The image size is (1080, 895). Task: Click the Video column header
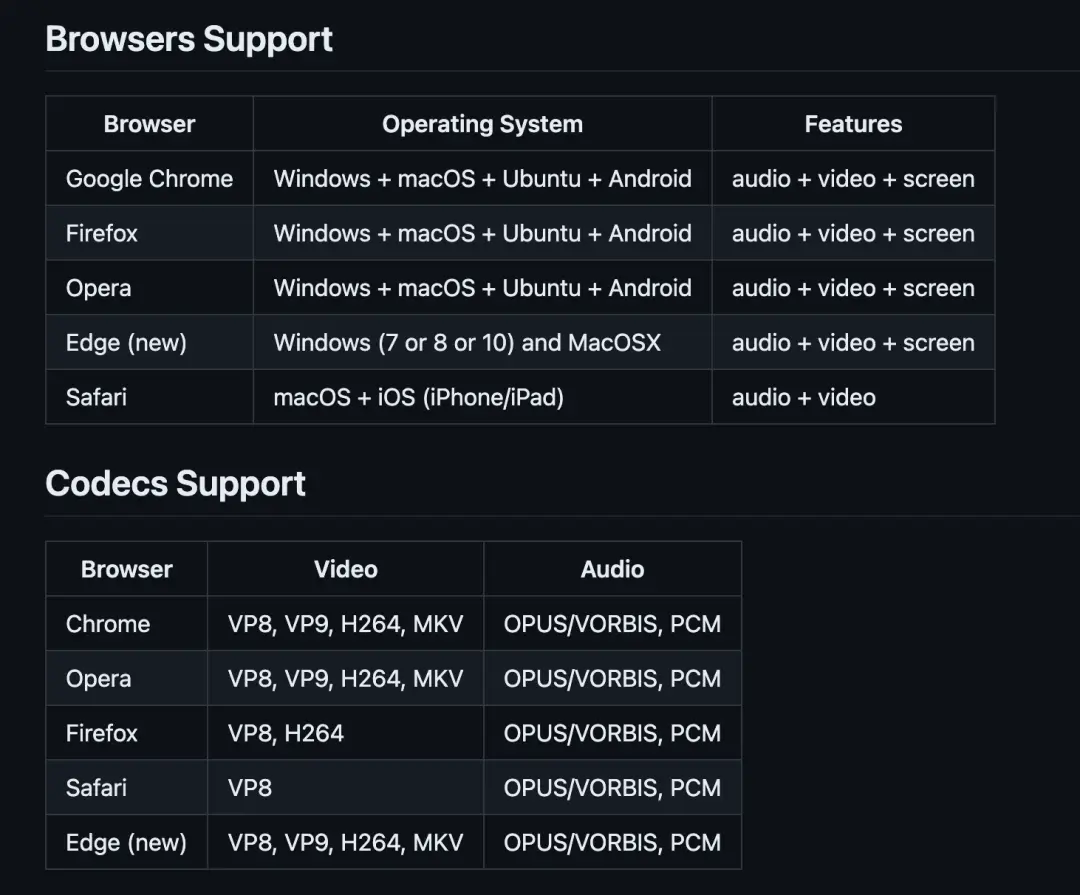pyautogui.click(x=345, y=569)
